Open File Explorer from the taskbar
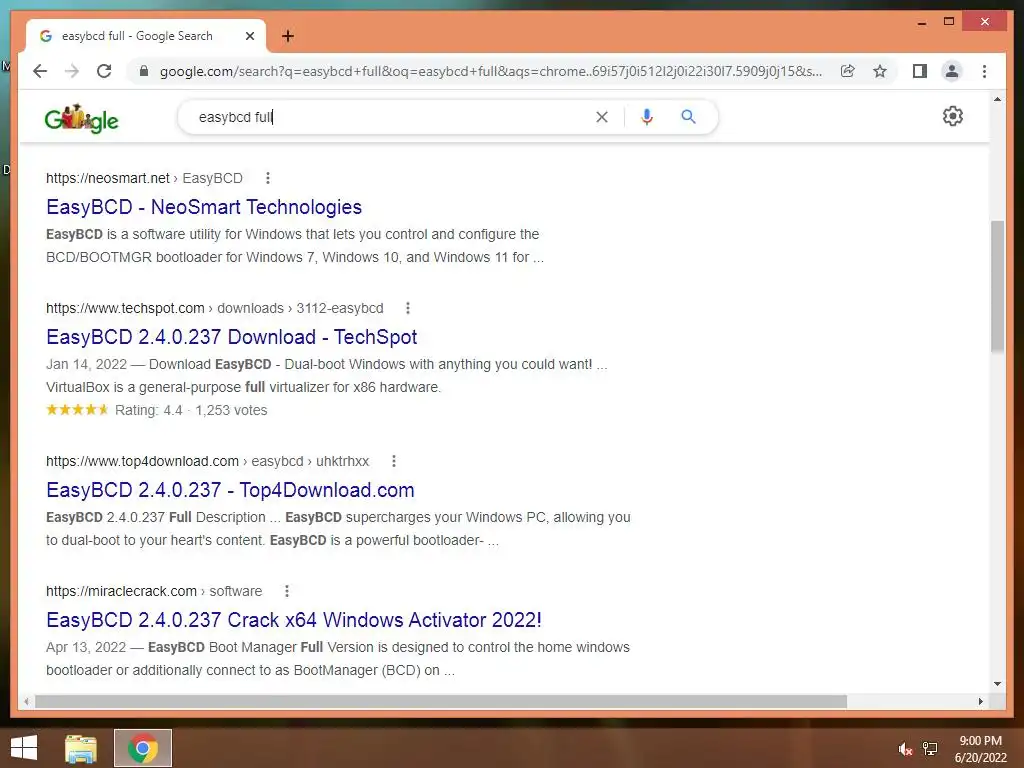The image size is (1024, 768). [81, 748]
